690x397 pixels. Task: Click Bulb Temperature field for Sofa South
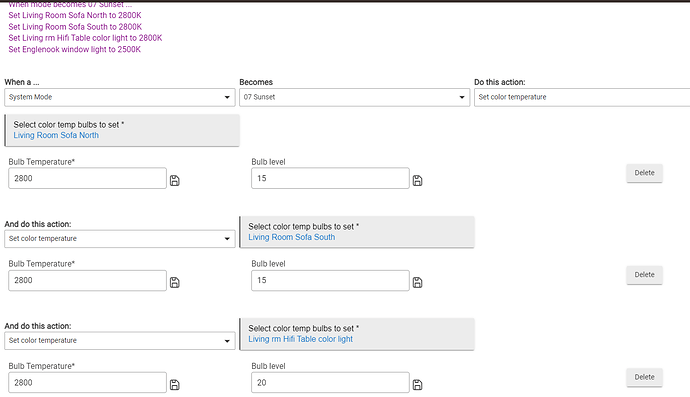87,280
